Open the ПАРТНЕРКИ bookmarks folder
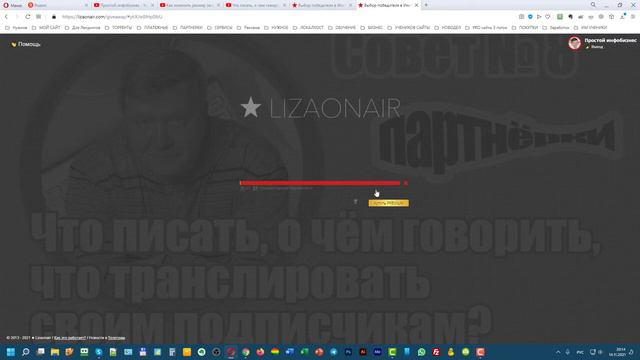 tap(187, 28)
